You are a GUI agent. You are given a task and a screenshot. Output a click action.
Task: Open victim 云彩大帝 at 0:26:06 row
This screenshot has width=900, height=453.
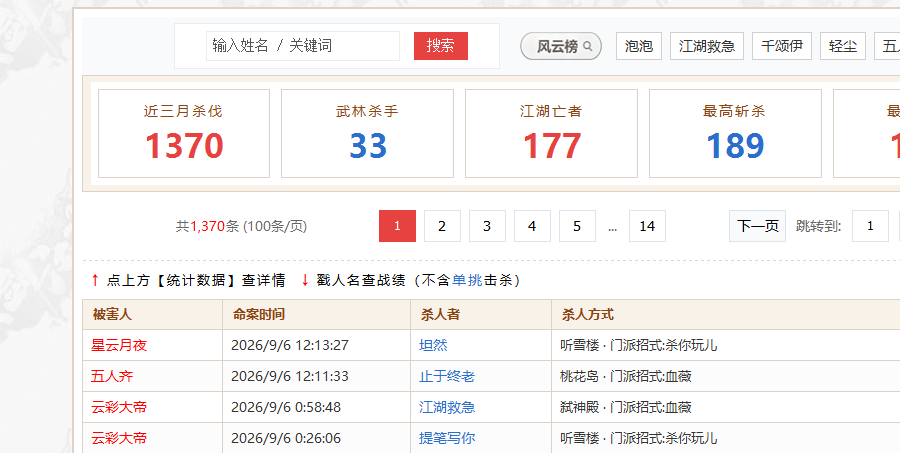(119, 438)
